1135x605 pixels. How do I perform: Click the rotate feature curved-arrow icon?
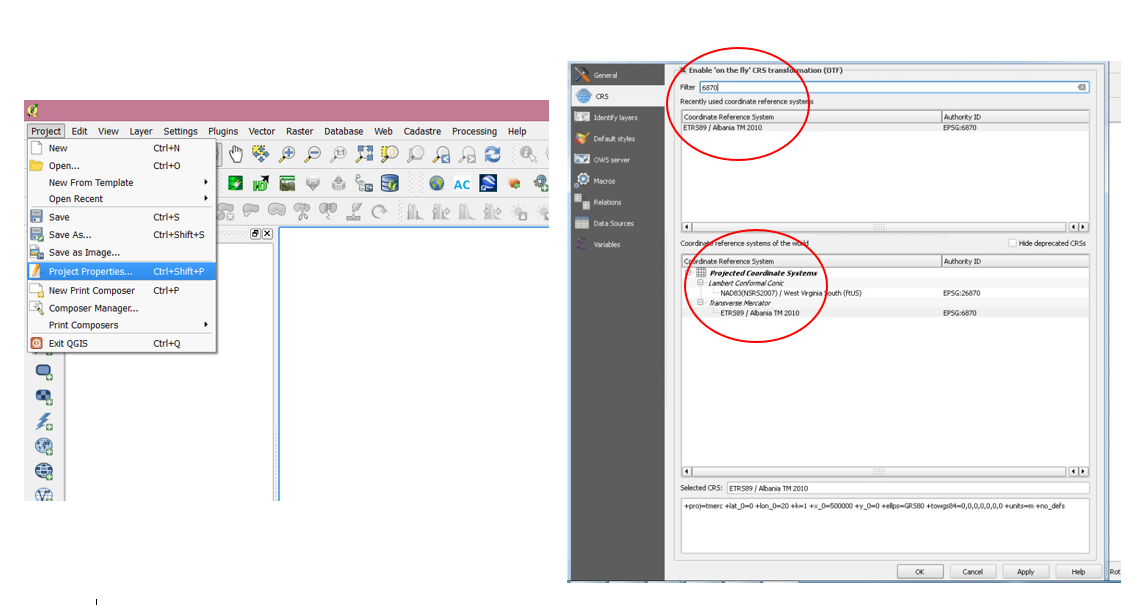pyautogui.click(x=379, y=211)
